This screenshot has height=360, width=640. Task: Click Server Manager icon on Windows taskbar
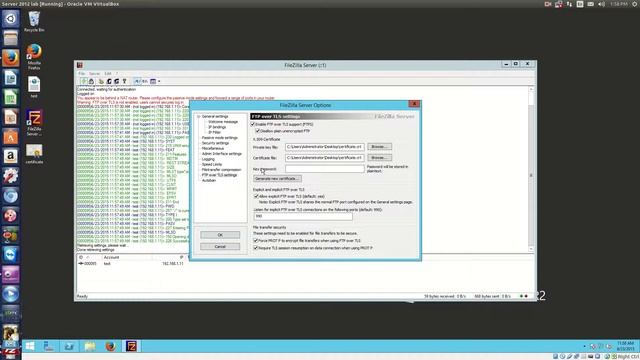pyautogui.click(x=49, y=346)
